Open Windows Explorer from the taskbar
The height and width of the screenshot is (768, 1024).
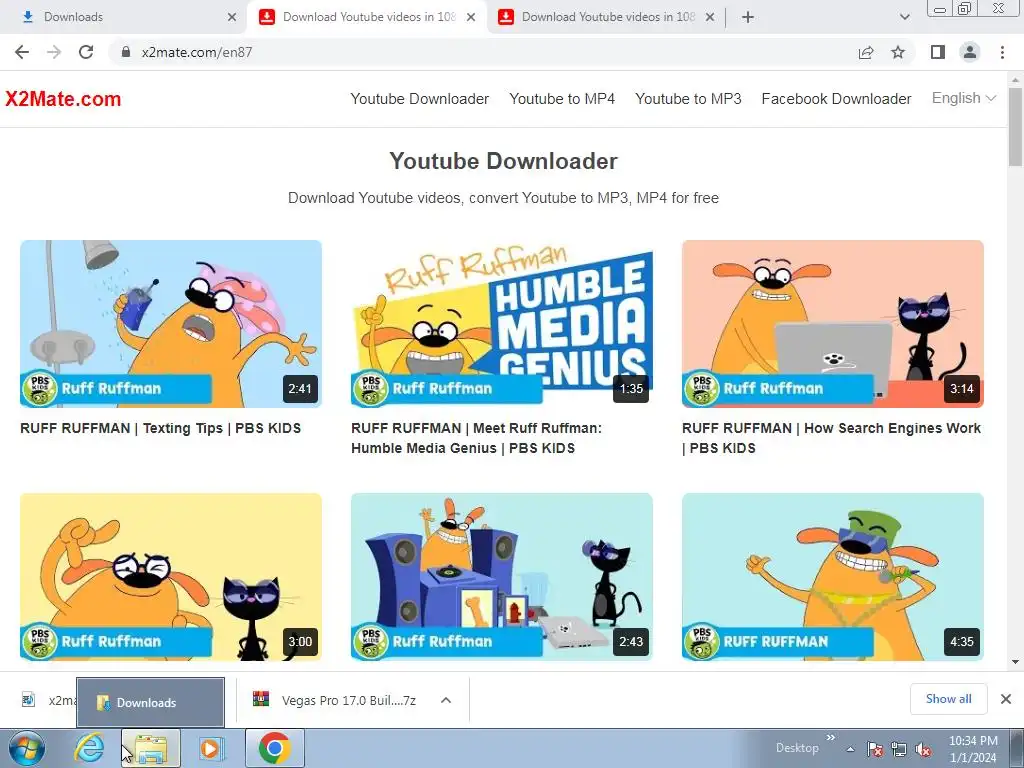point(151,748)
